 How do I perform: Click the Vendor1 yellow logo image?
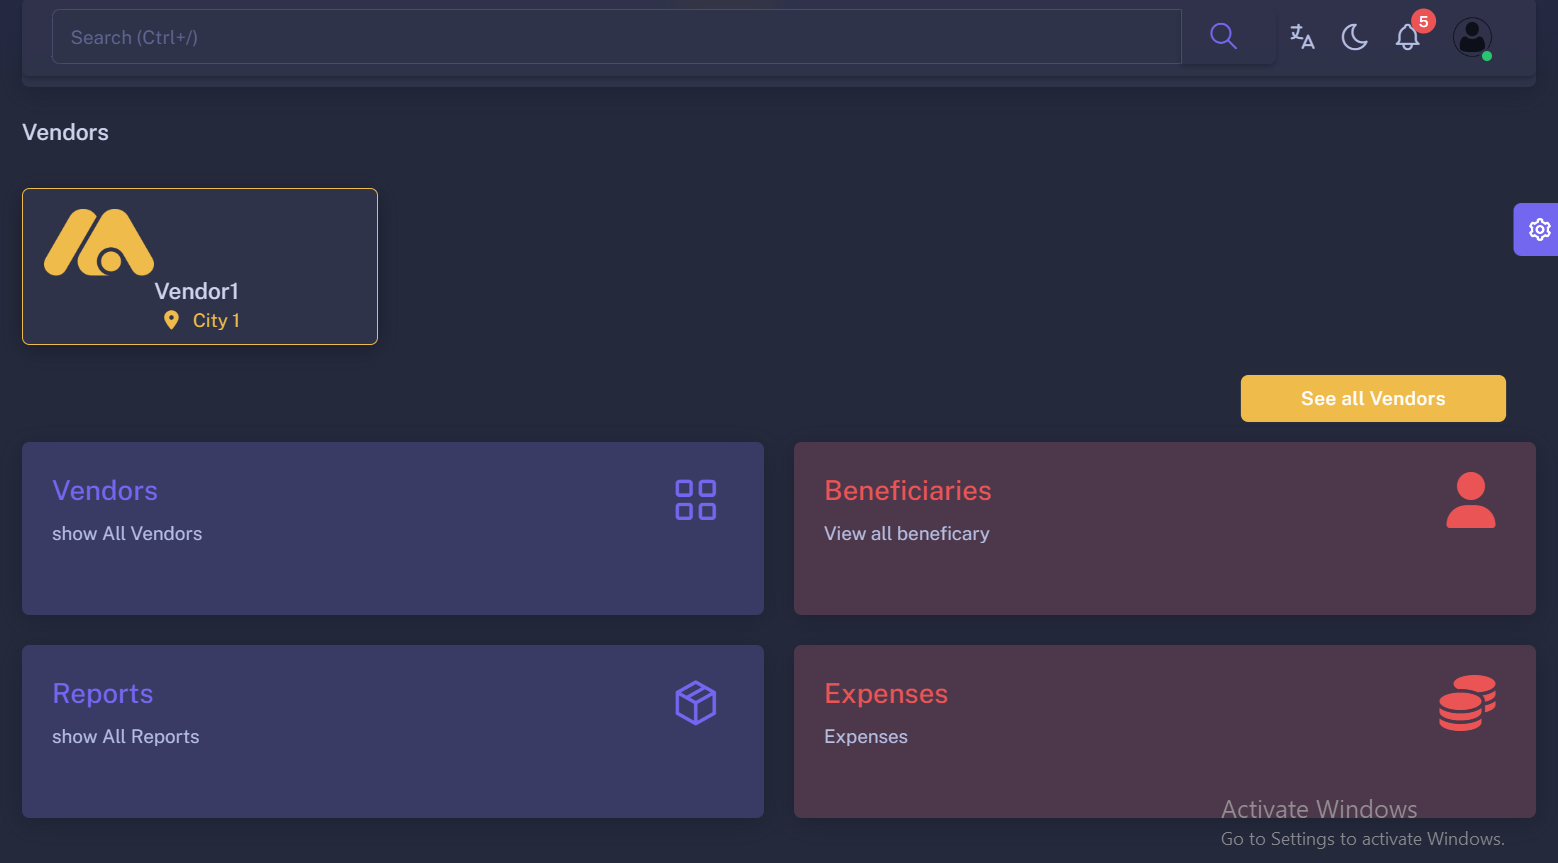[x=99, y=242]
